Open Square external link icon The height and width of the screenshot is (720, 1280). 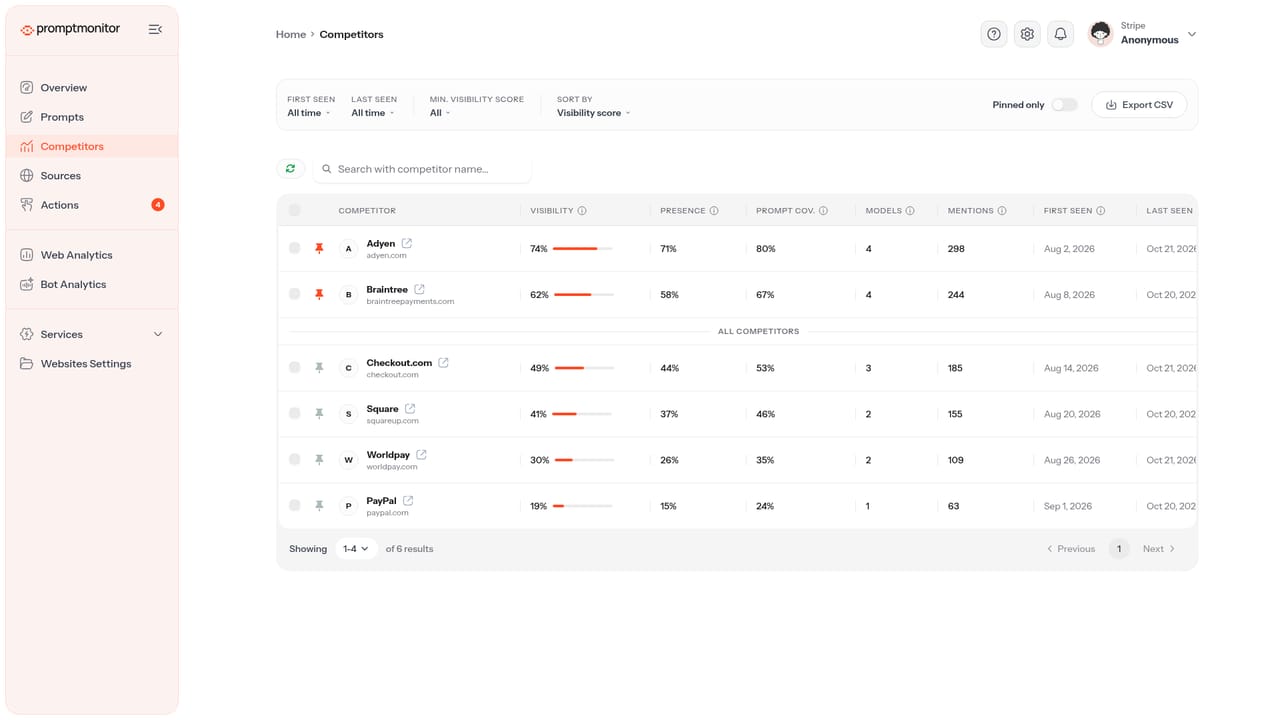[x=410, y=408]
